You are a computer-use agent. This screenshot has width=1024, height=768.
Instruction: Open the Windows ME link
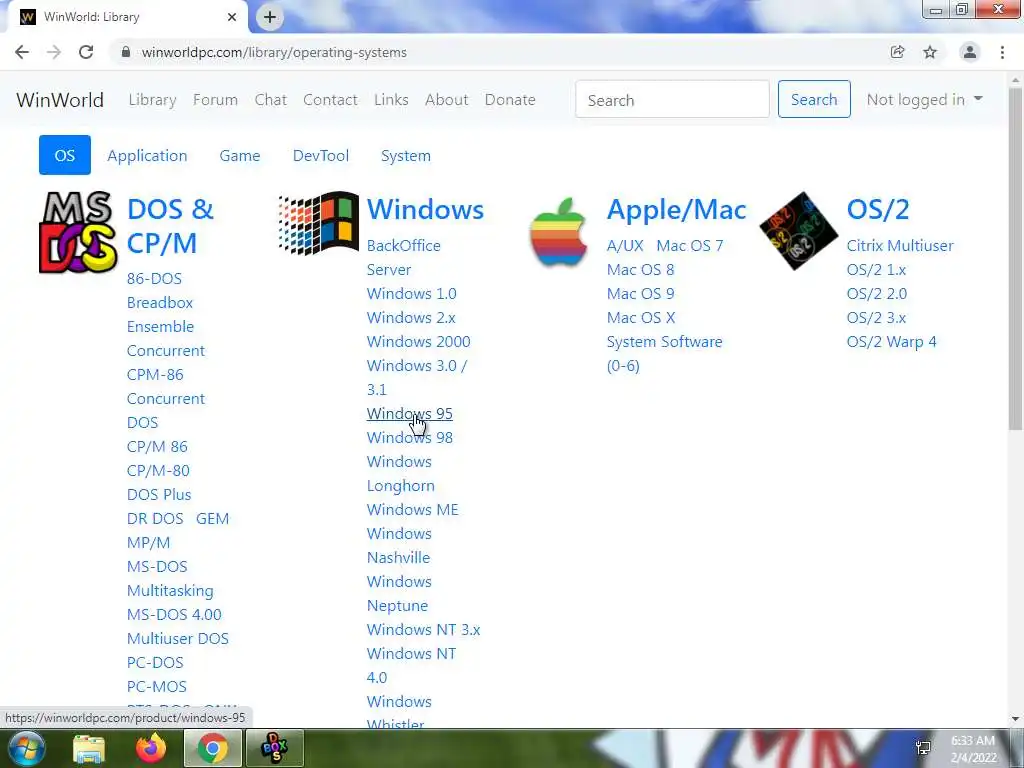413,509
